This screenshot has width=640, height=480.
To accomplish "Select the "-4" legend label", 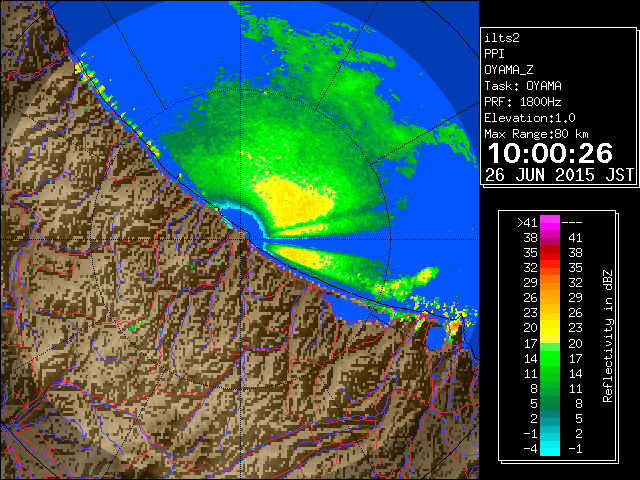I will 530,449.
